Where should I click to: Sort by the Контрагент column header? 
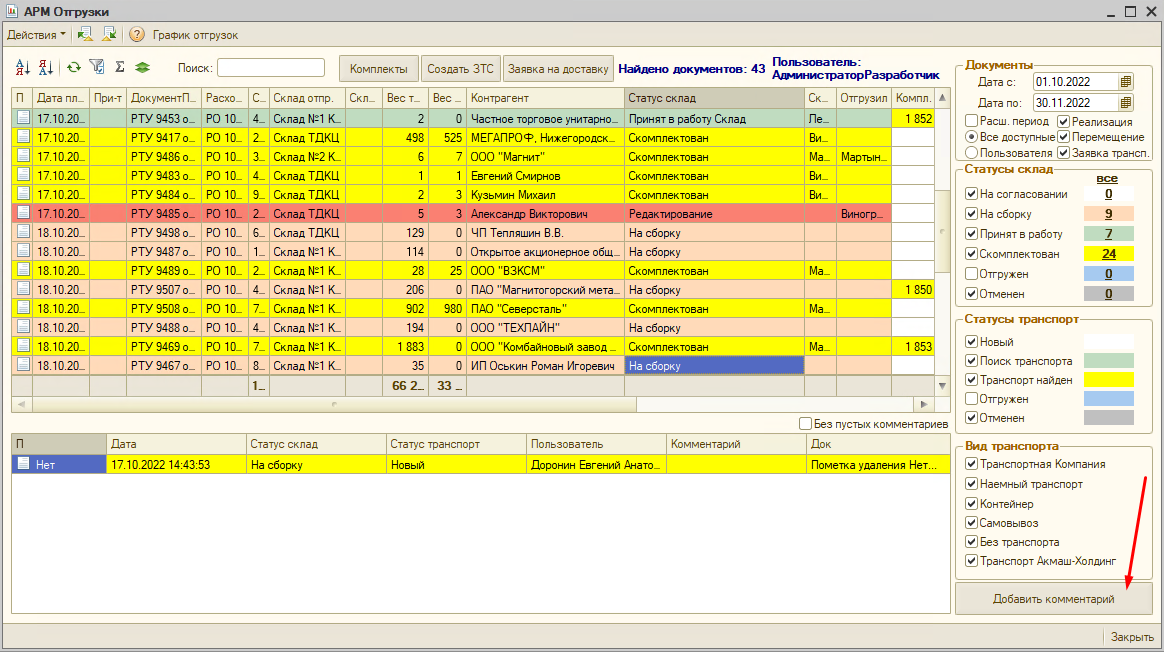click(x=545, y=98)
